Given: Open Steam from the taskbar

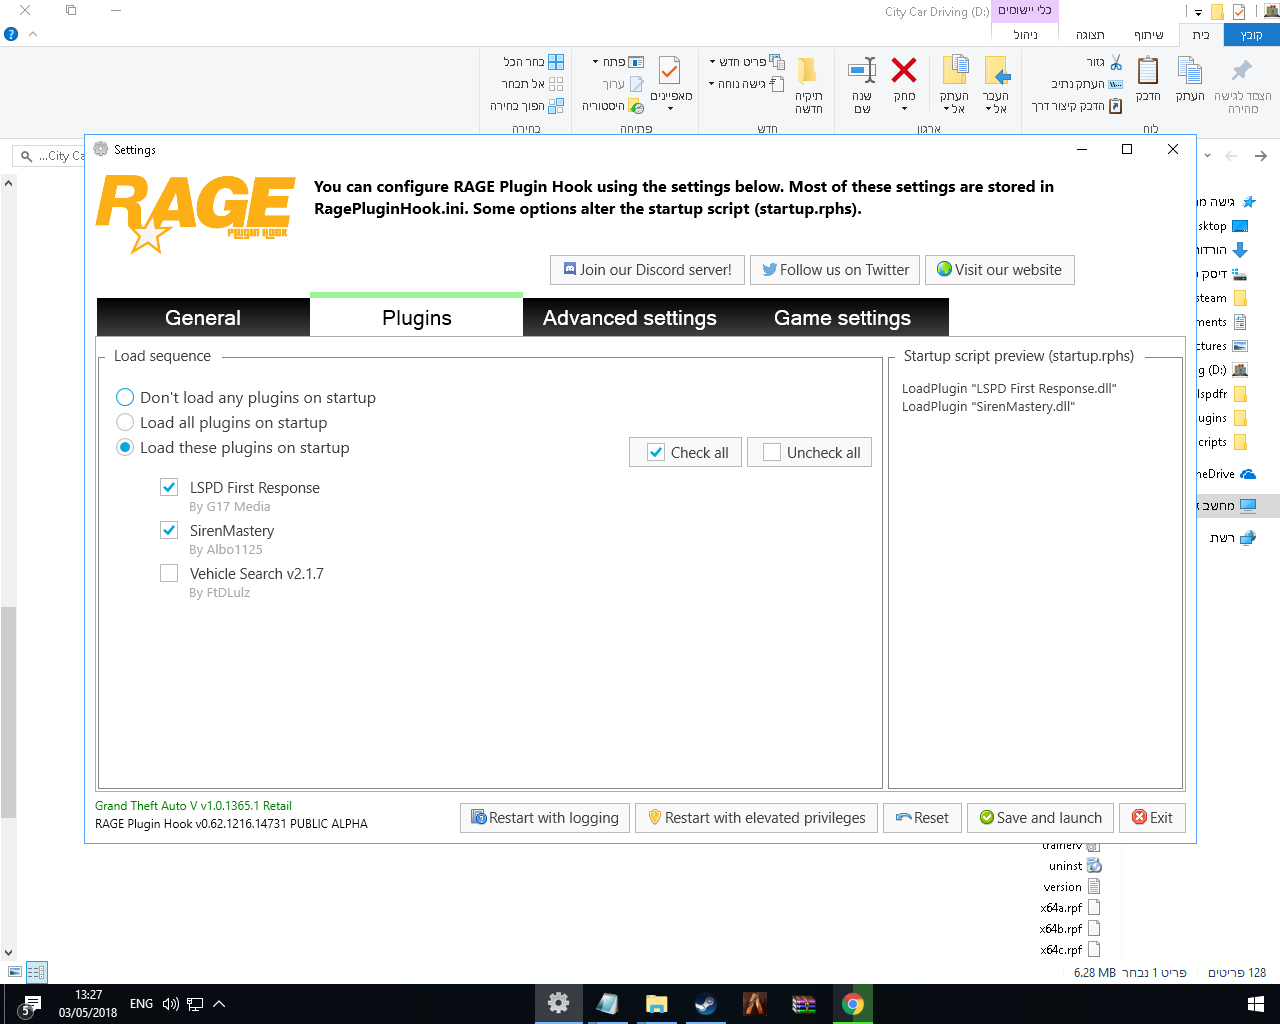Looking at the screenshot, I should [706, 1004].
